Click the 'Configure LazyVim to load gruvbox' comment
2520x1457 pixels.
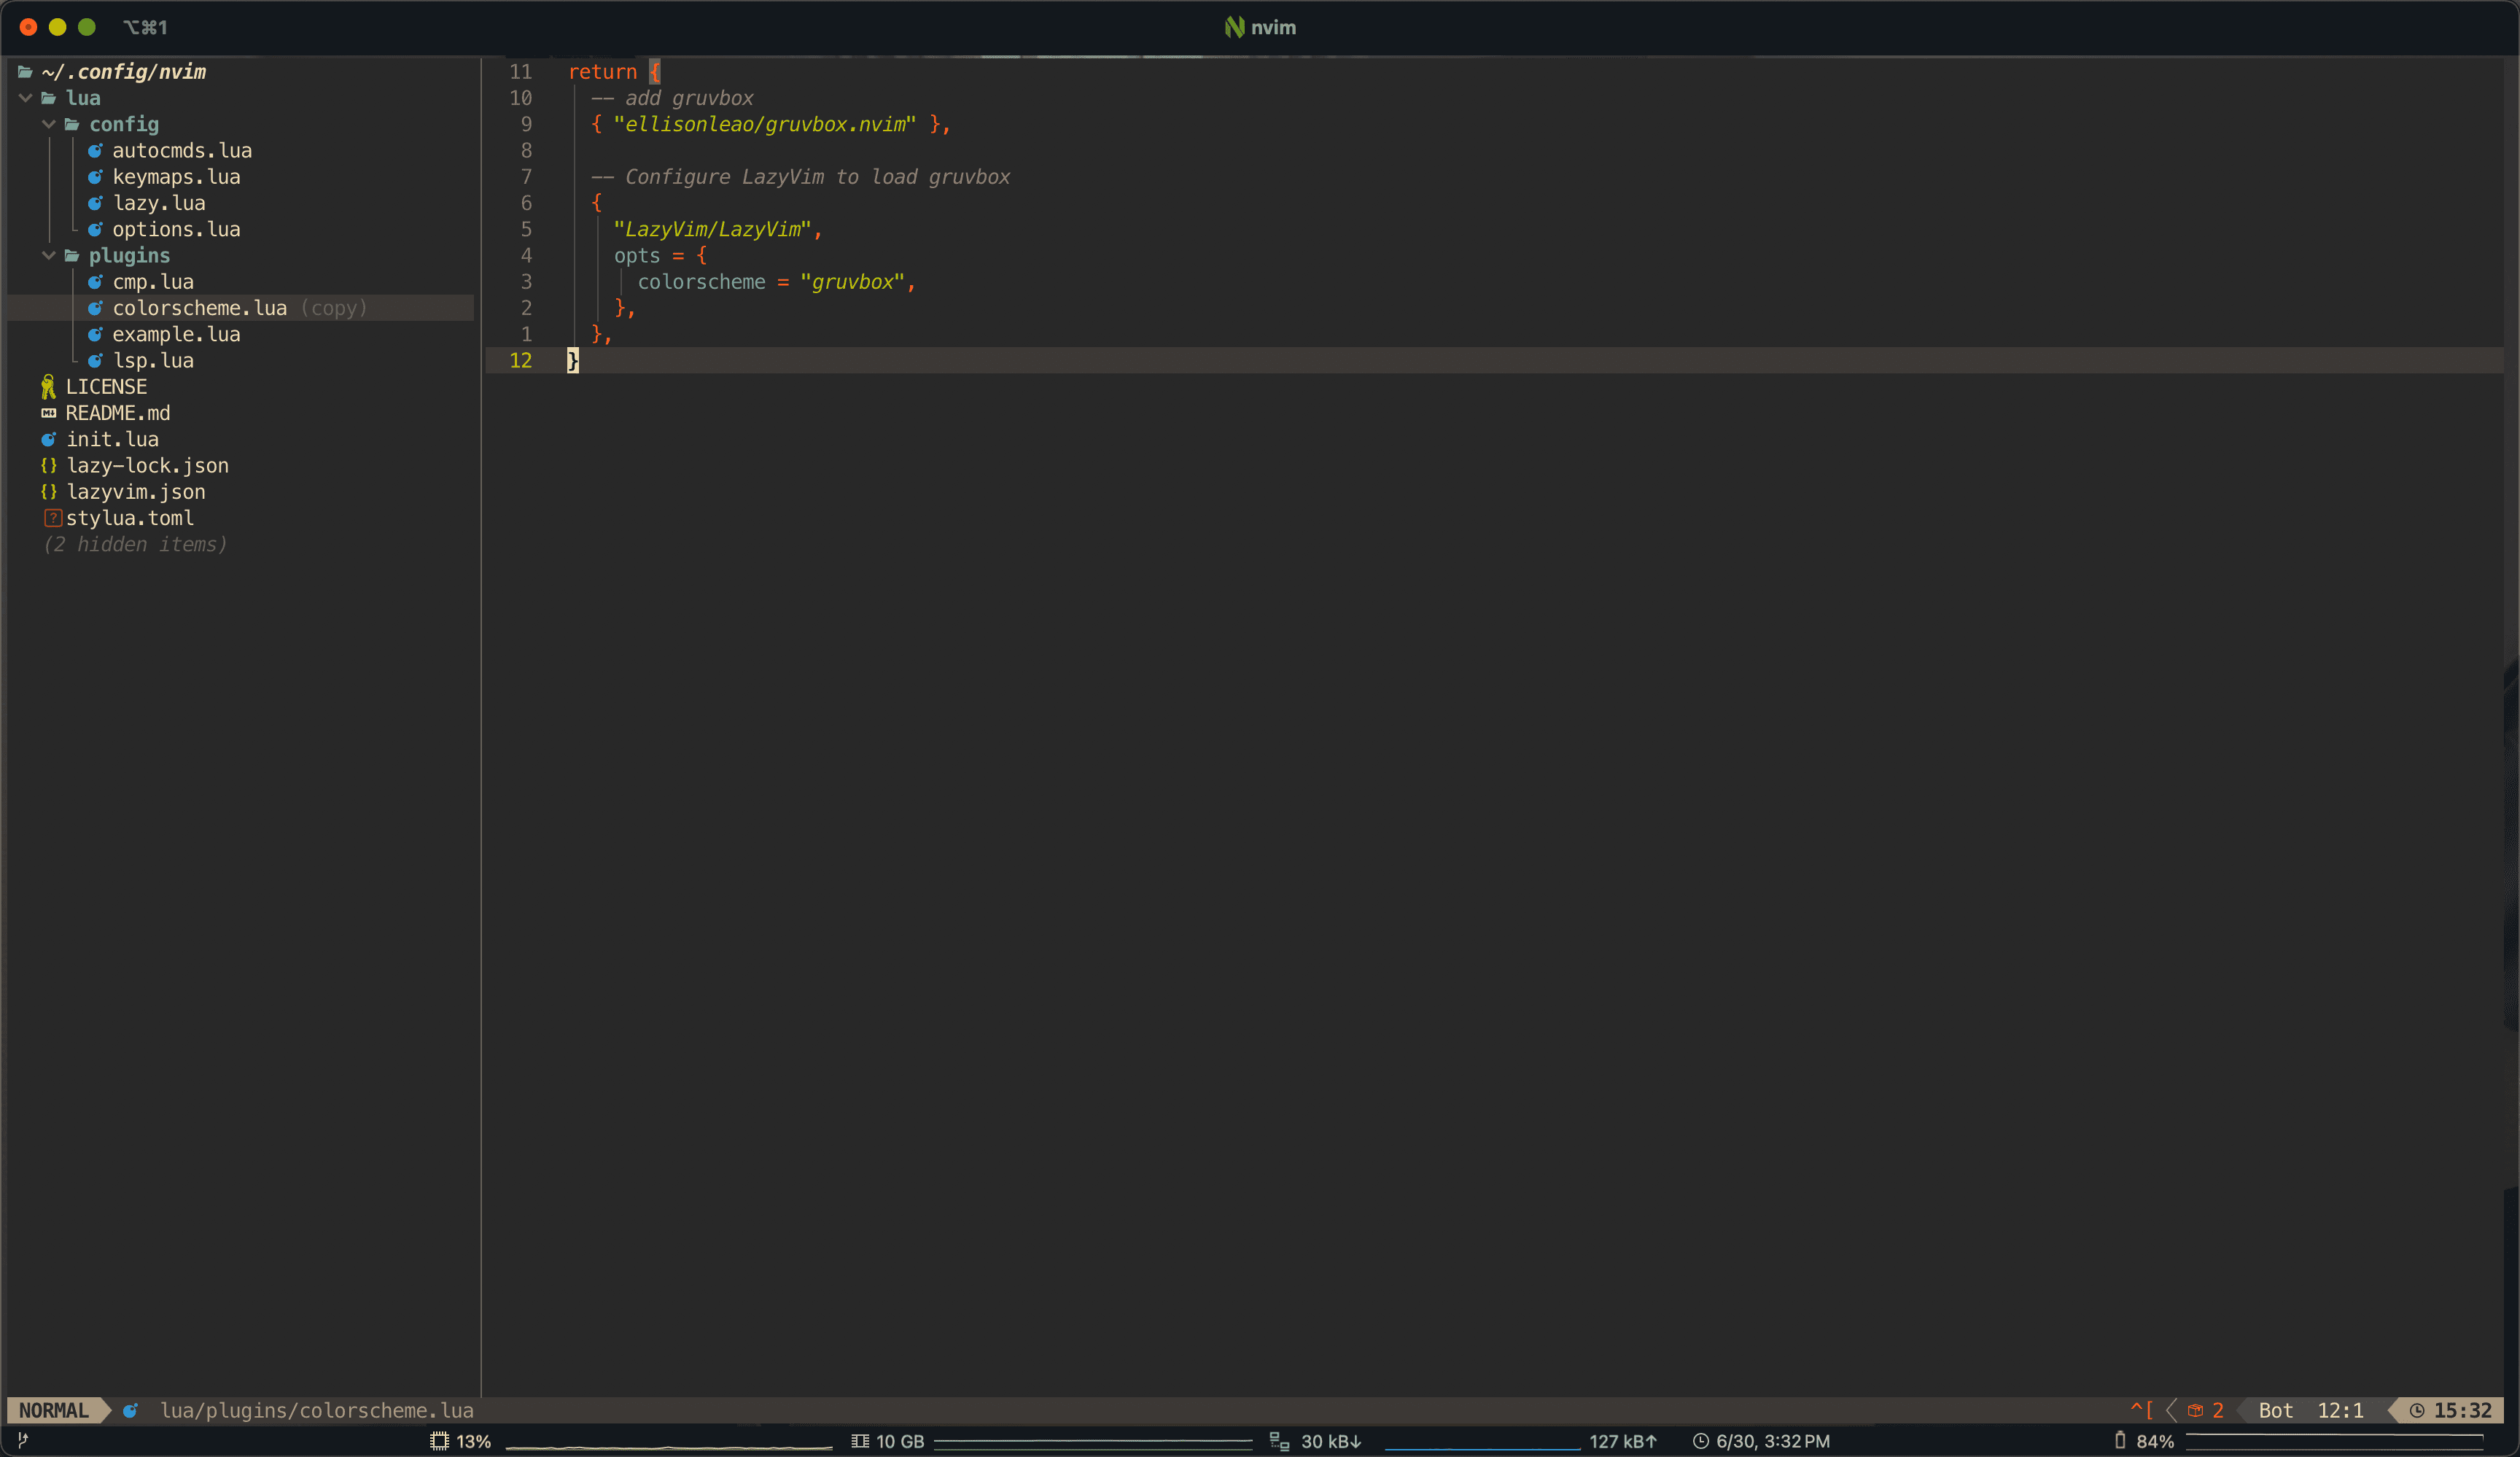click(x=800, y=177)
